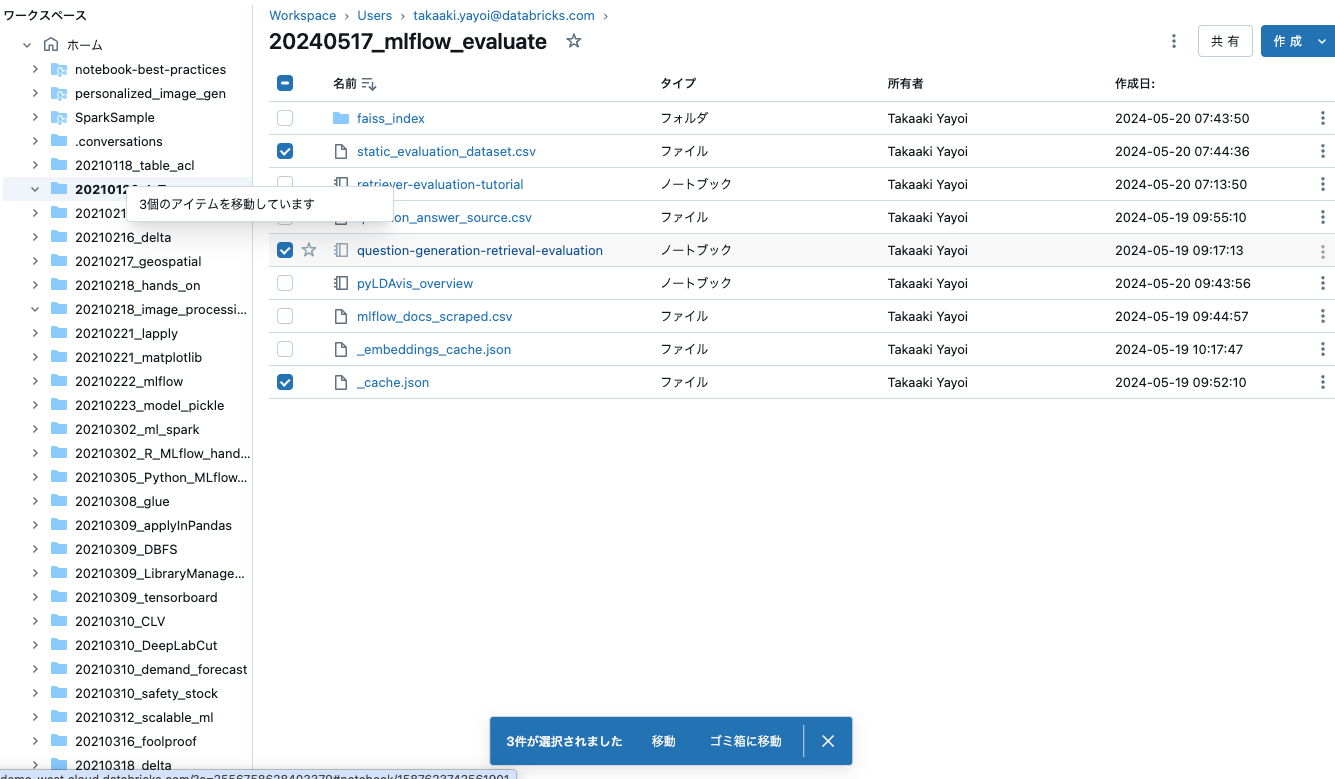The width and height of the screenshot is (1335, 779).
Task: Click the notebook icon beside pyLDAvis_overview
Action: 340,283
